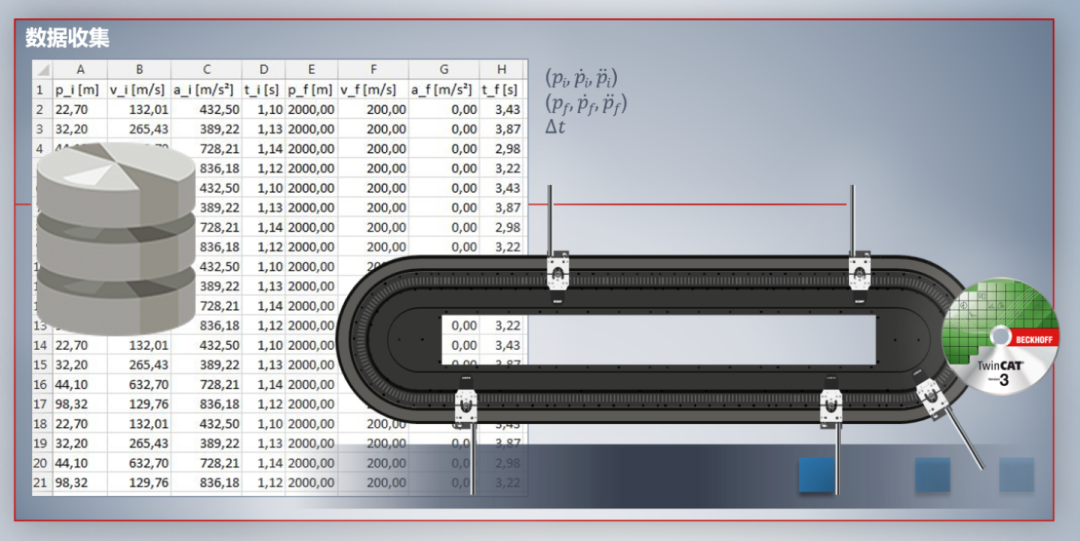Click cell 98,32 in row 17
1080x541 pixels.
(80, 404)
